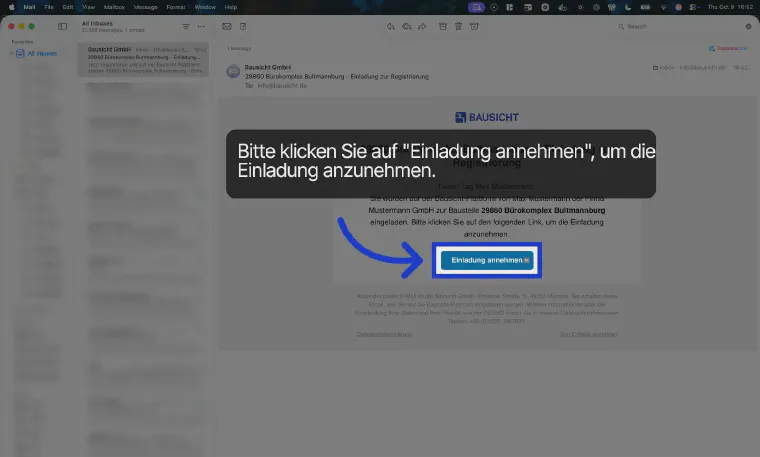Collapse the All Inboxes chevron

11,53
